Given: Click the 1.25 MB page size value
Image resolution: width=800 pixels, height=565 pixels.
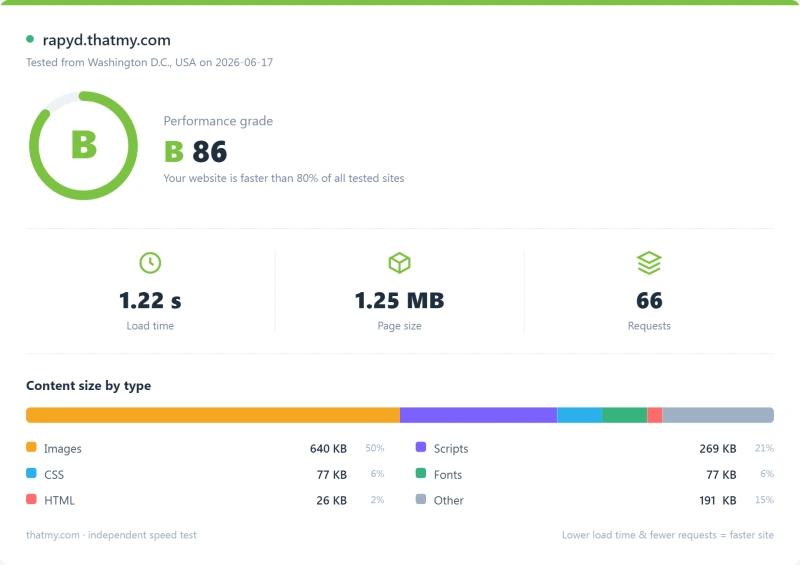Looking at the screenshot, I should (399, 300).
